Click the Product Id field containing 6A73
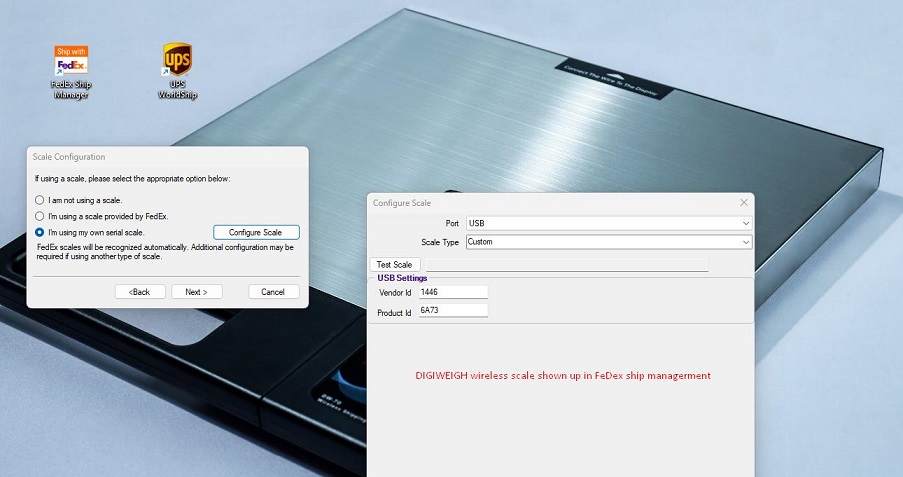The width and height of the screenshot is (903, 477). (x=452, y=312)
